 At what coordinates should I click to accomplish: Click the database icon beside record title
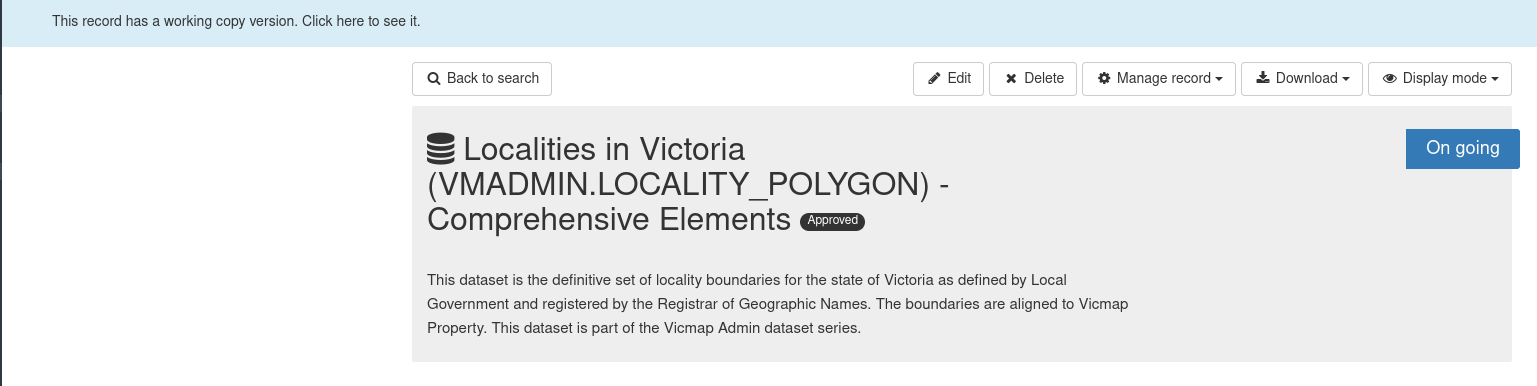[441, 149]
